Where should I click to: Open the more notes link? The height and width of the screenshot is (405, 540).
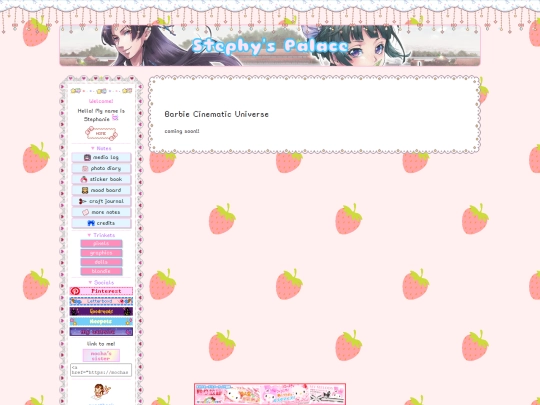coord(101,212)
